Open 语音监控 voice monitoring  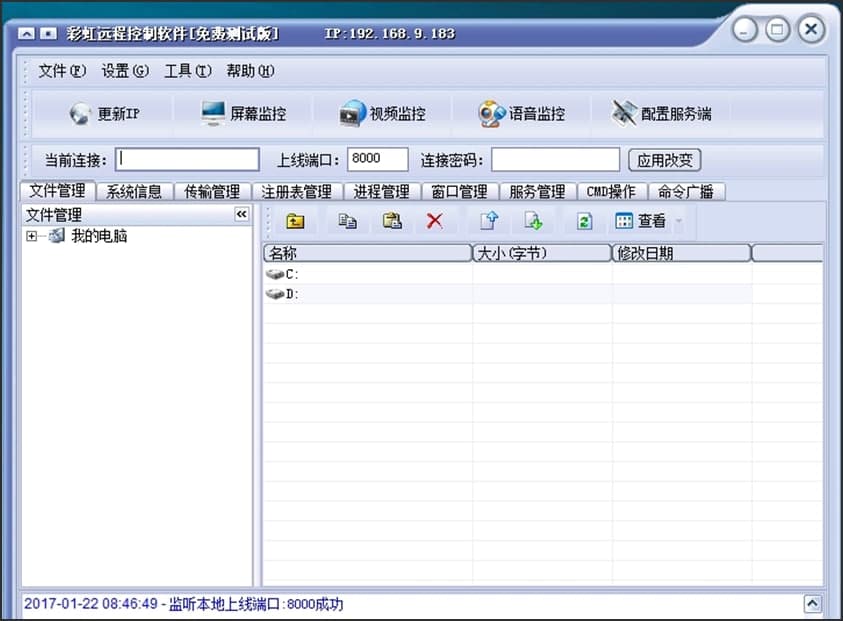(521, 114)
